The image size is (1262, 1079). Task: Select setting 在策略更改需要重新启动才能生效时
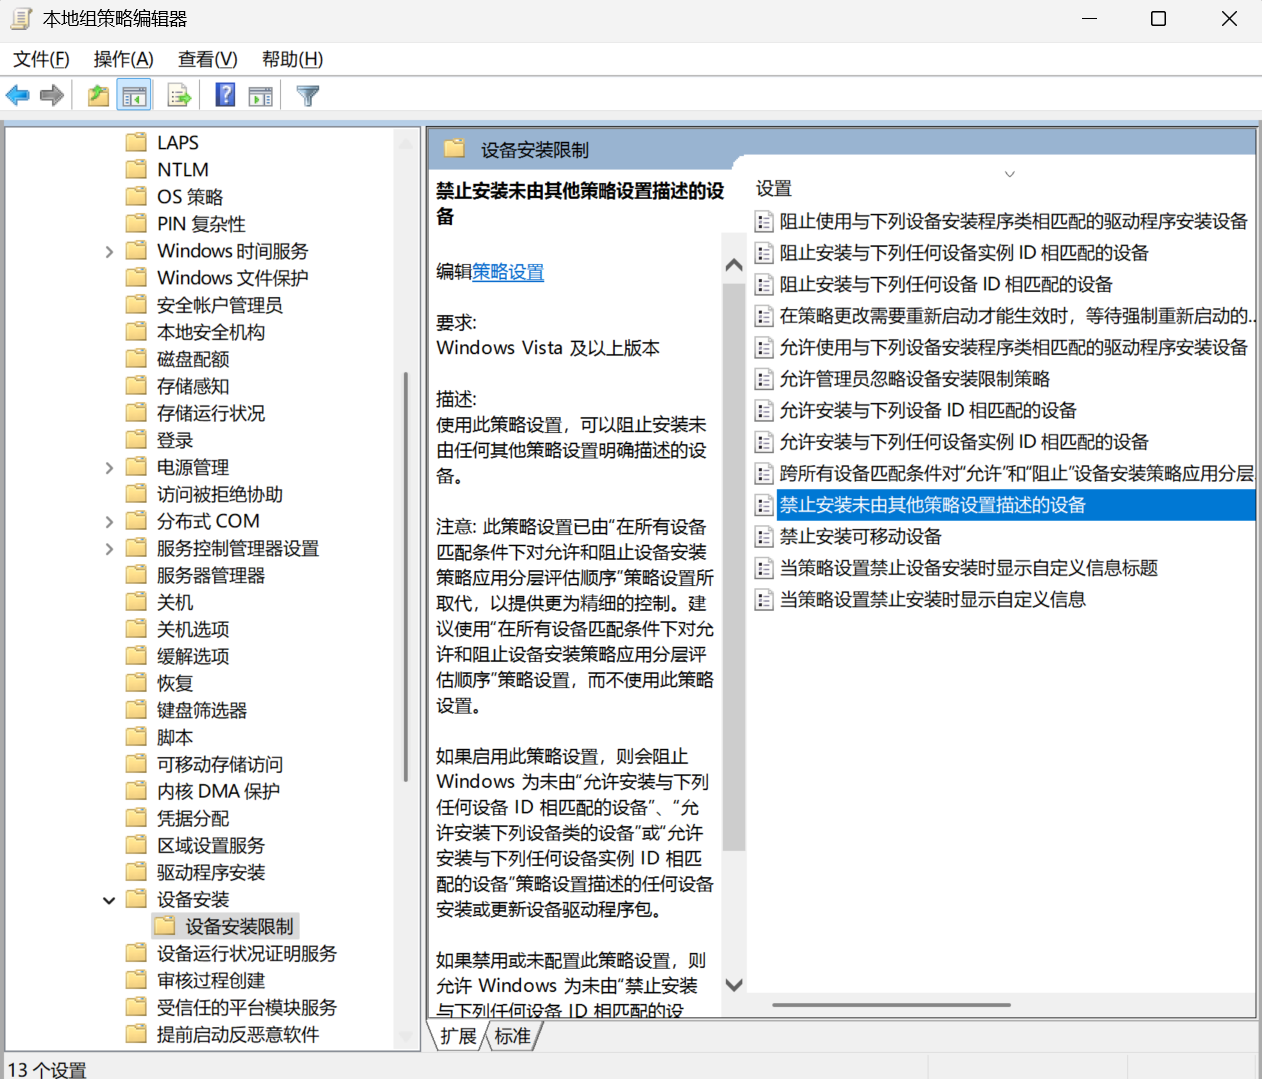[1016, 316]
